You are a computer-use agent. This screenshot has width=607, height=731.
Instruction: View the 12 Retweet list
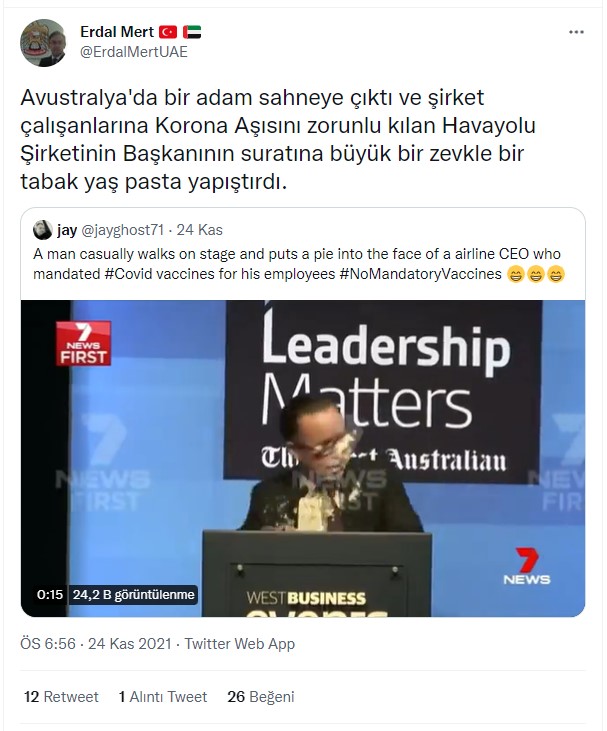click(61, 697)
